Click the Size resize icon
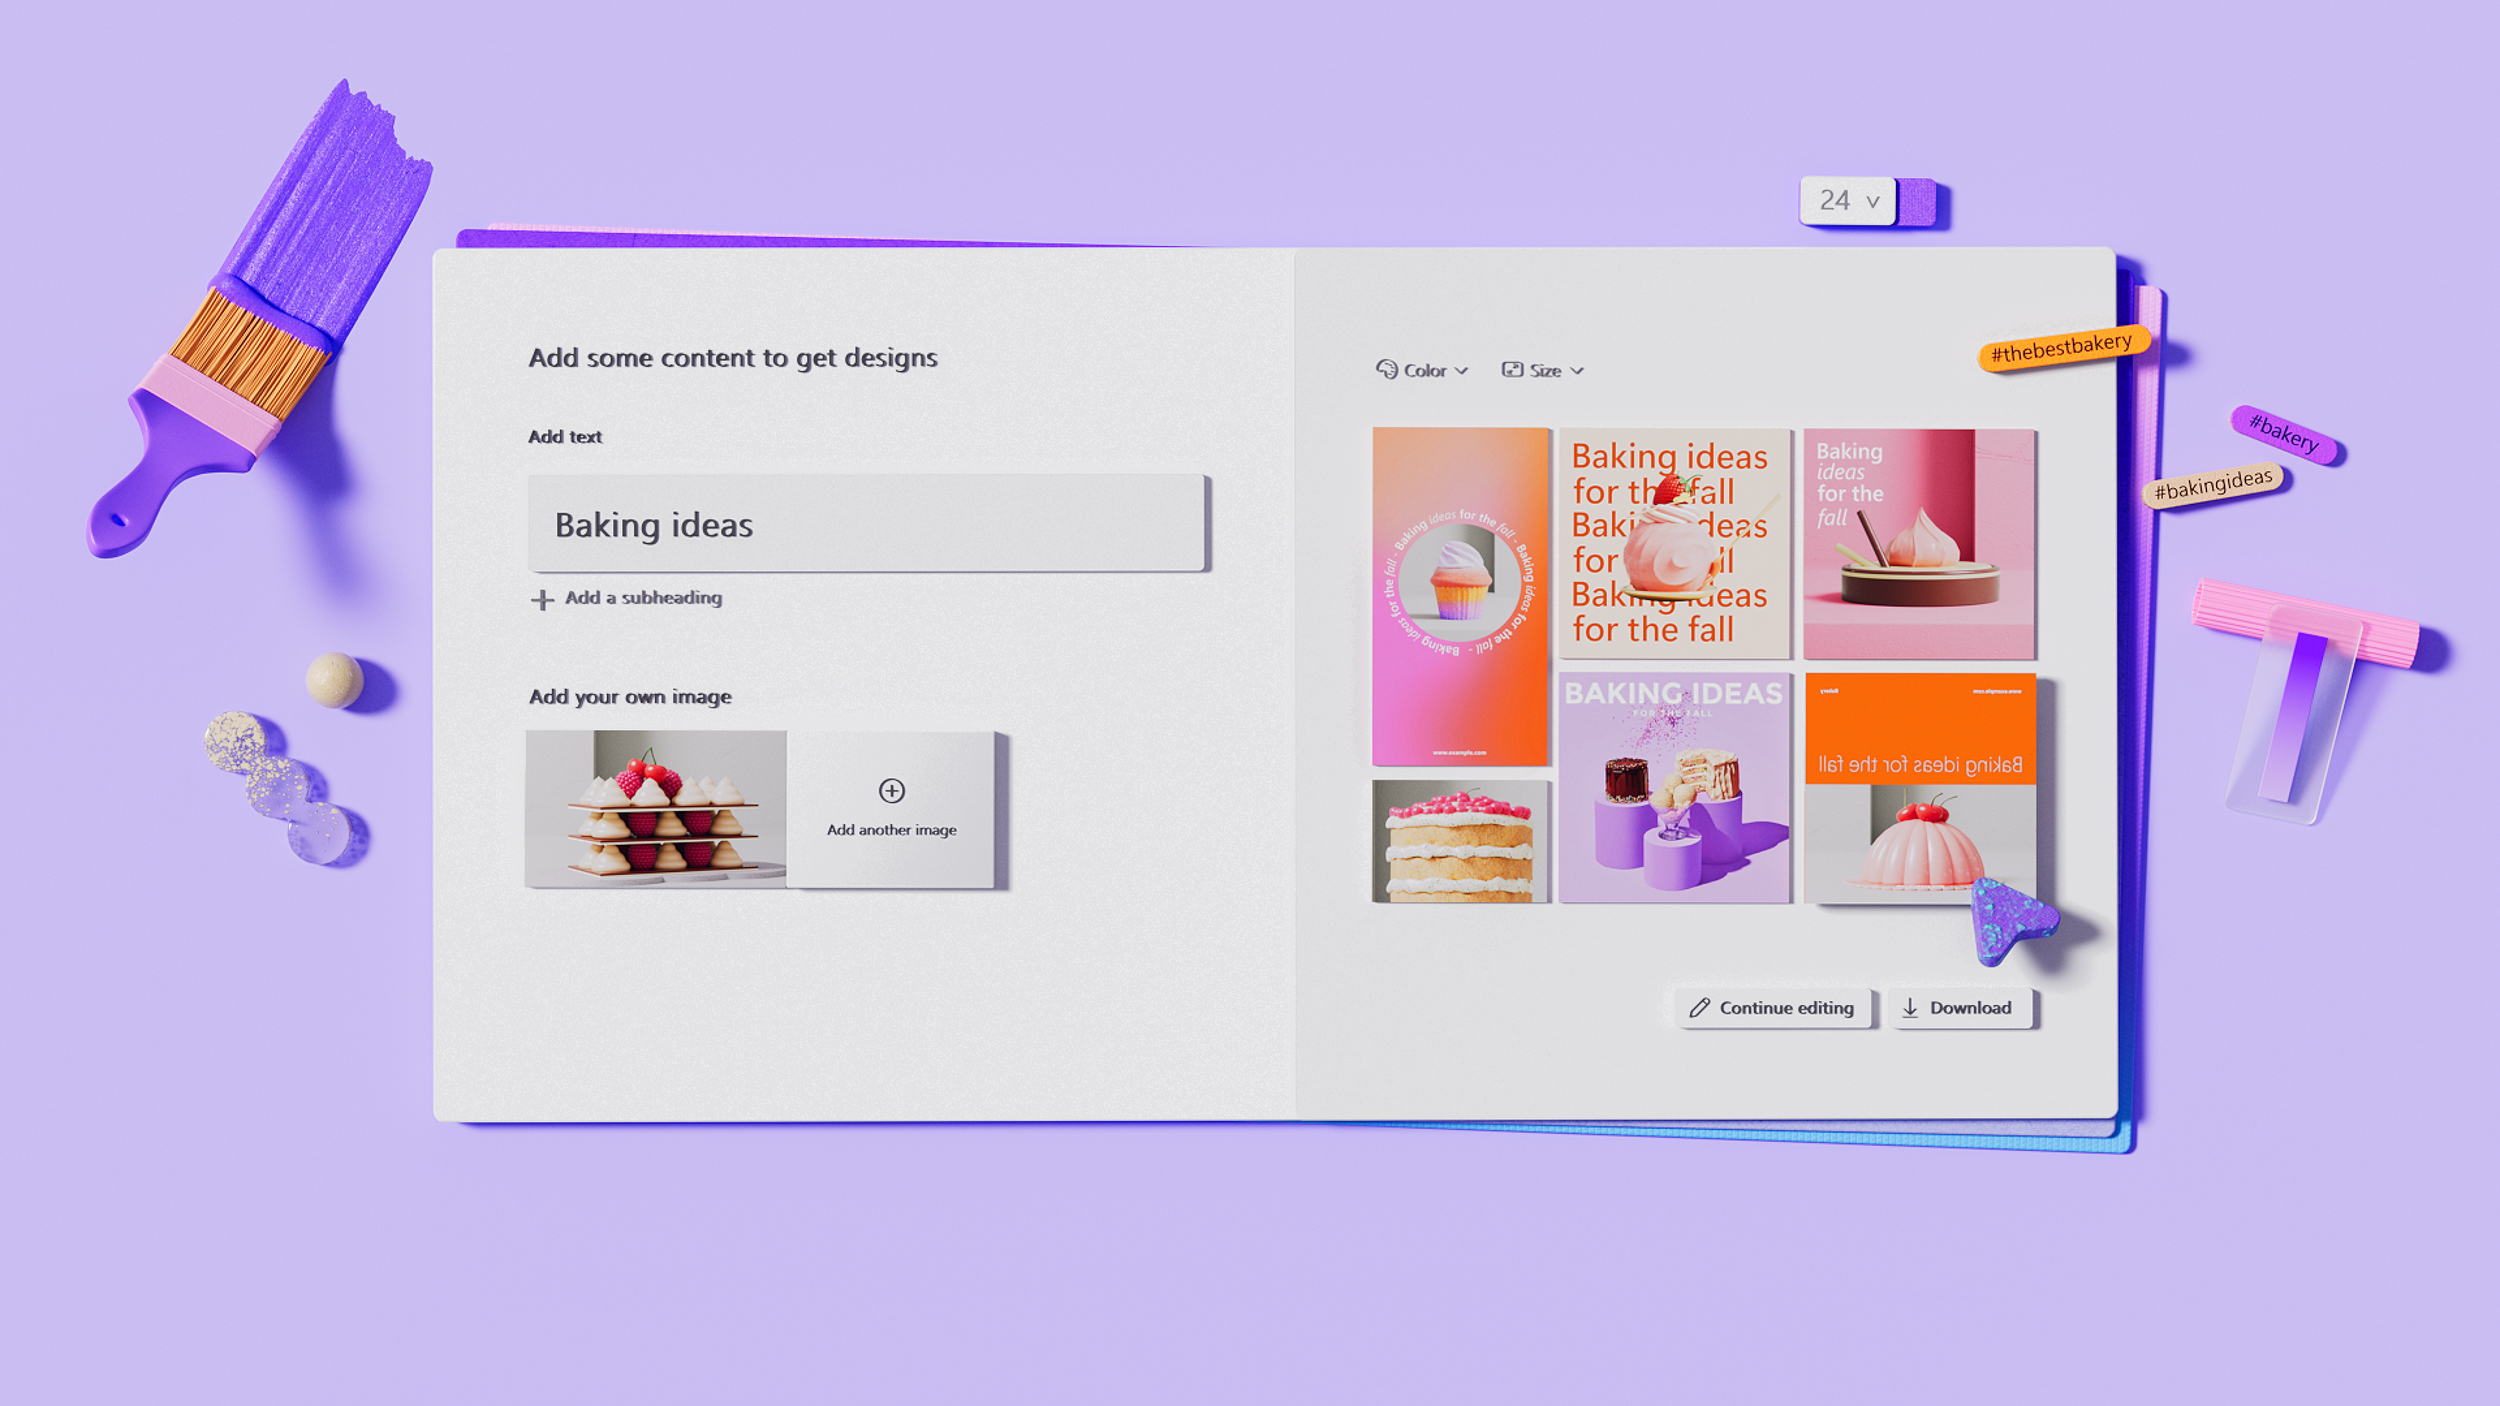This screenshot has width=2500, height=1406. [x=1512, y=370]
